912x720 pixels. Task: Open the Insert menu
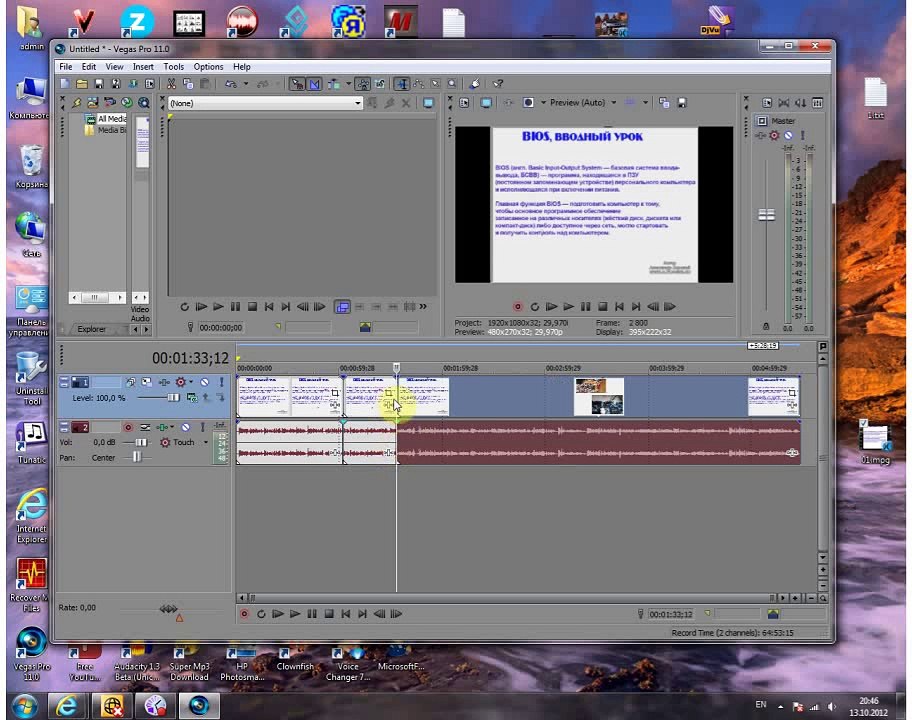143,67
